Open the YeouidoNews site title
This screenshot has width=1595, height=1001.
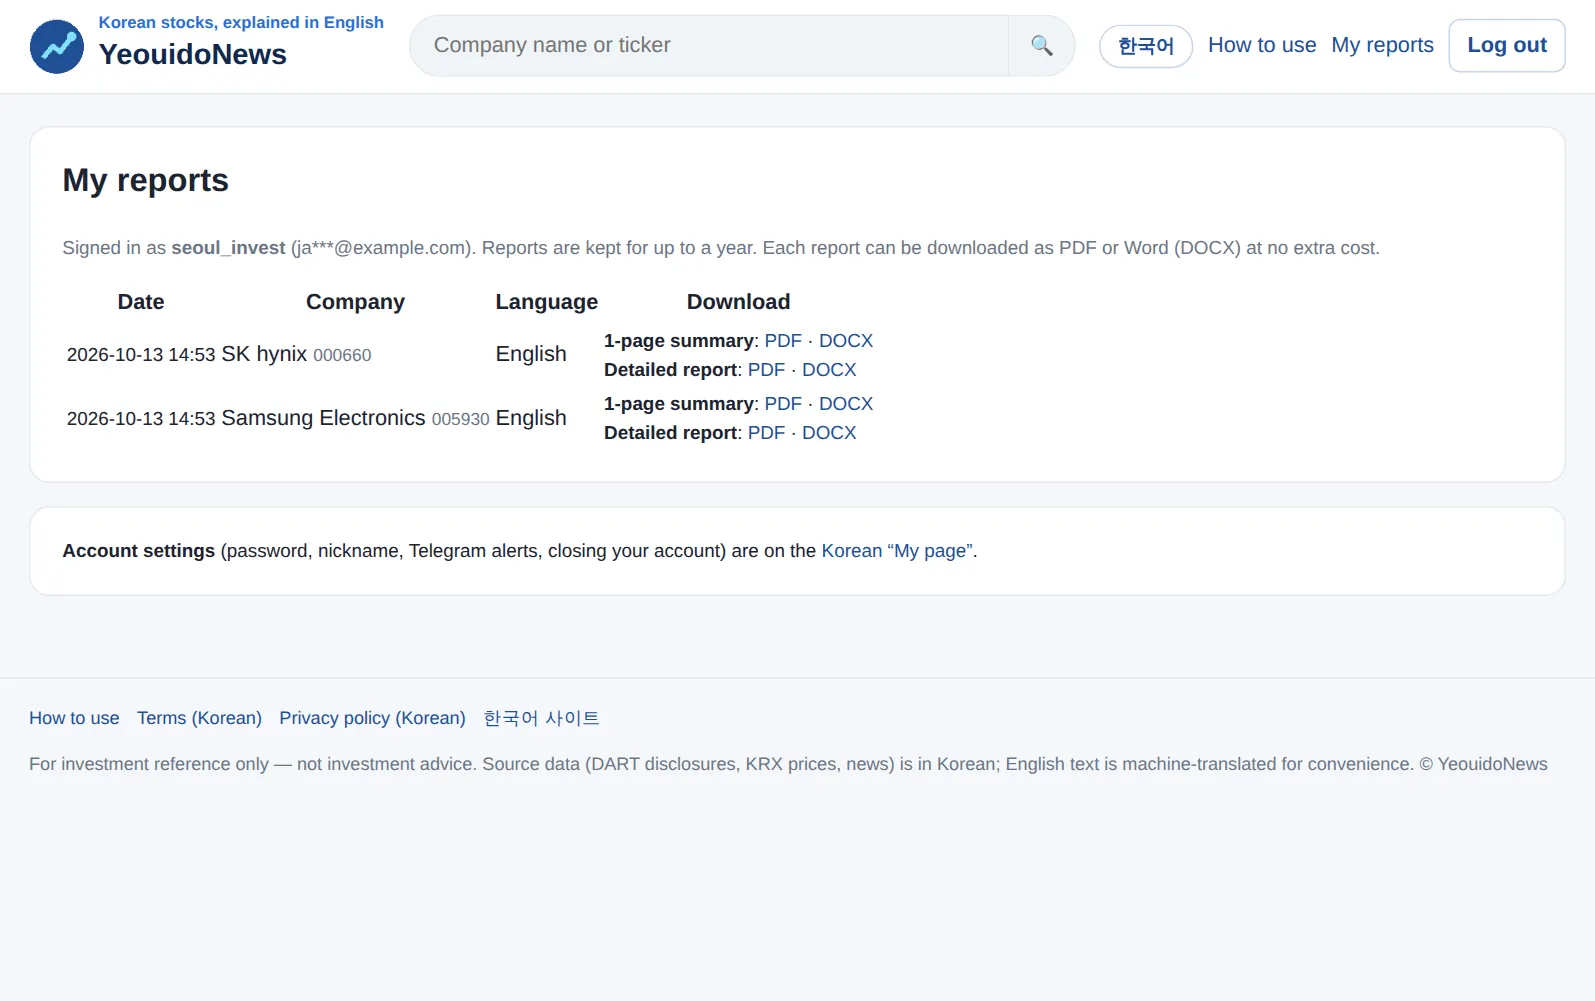tap(193, 55)
